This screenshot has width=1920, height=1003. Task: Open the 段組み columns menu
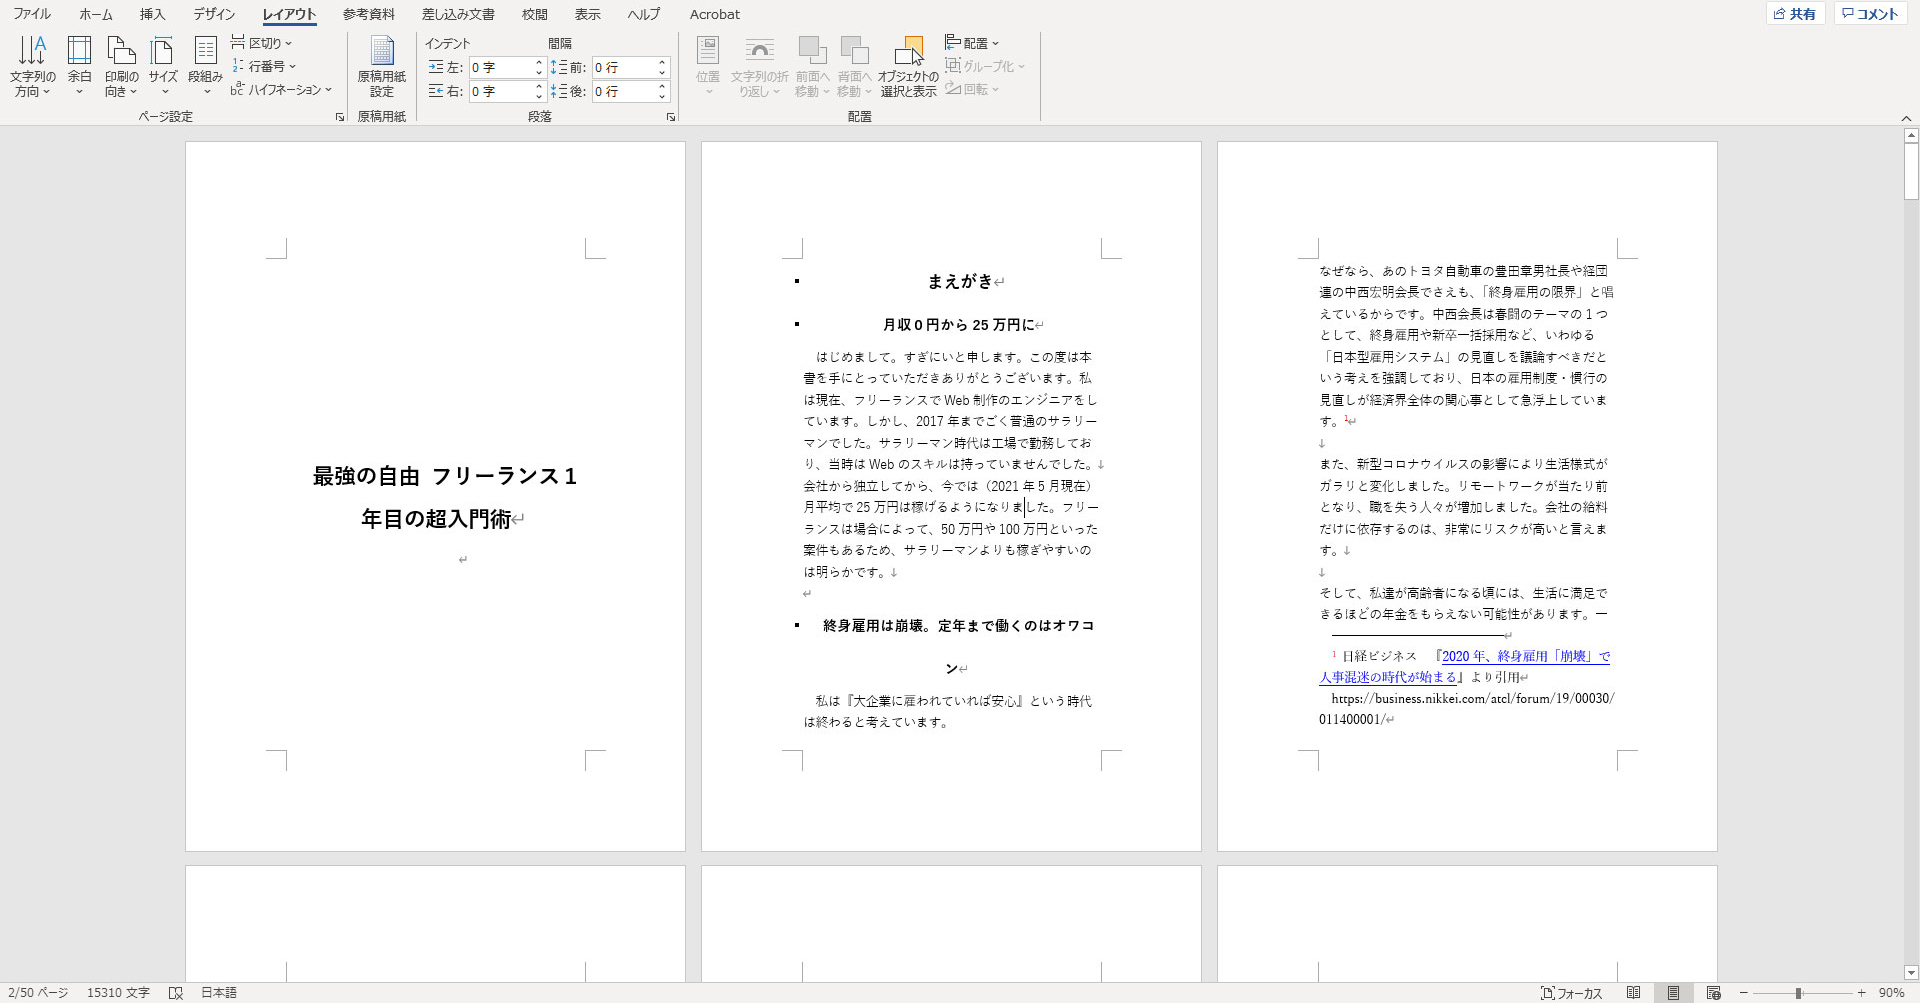[205, 66]
